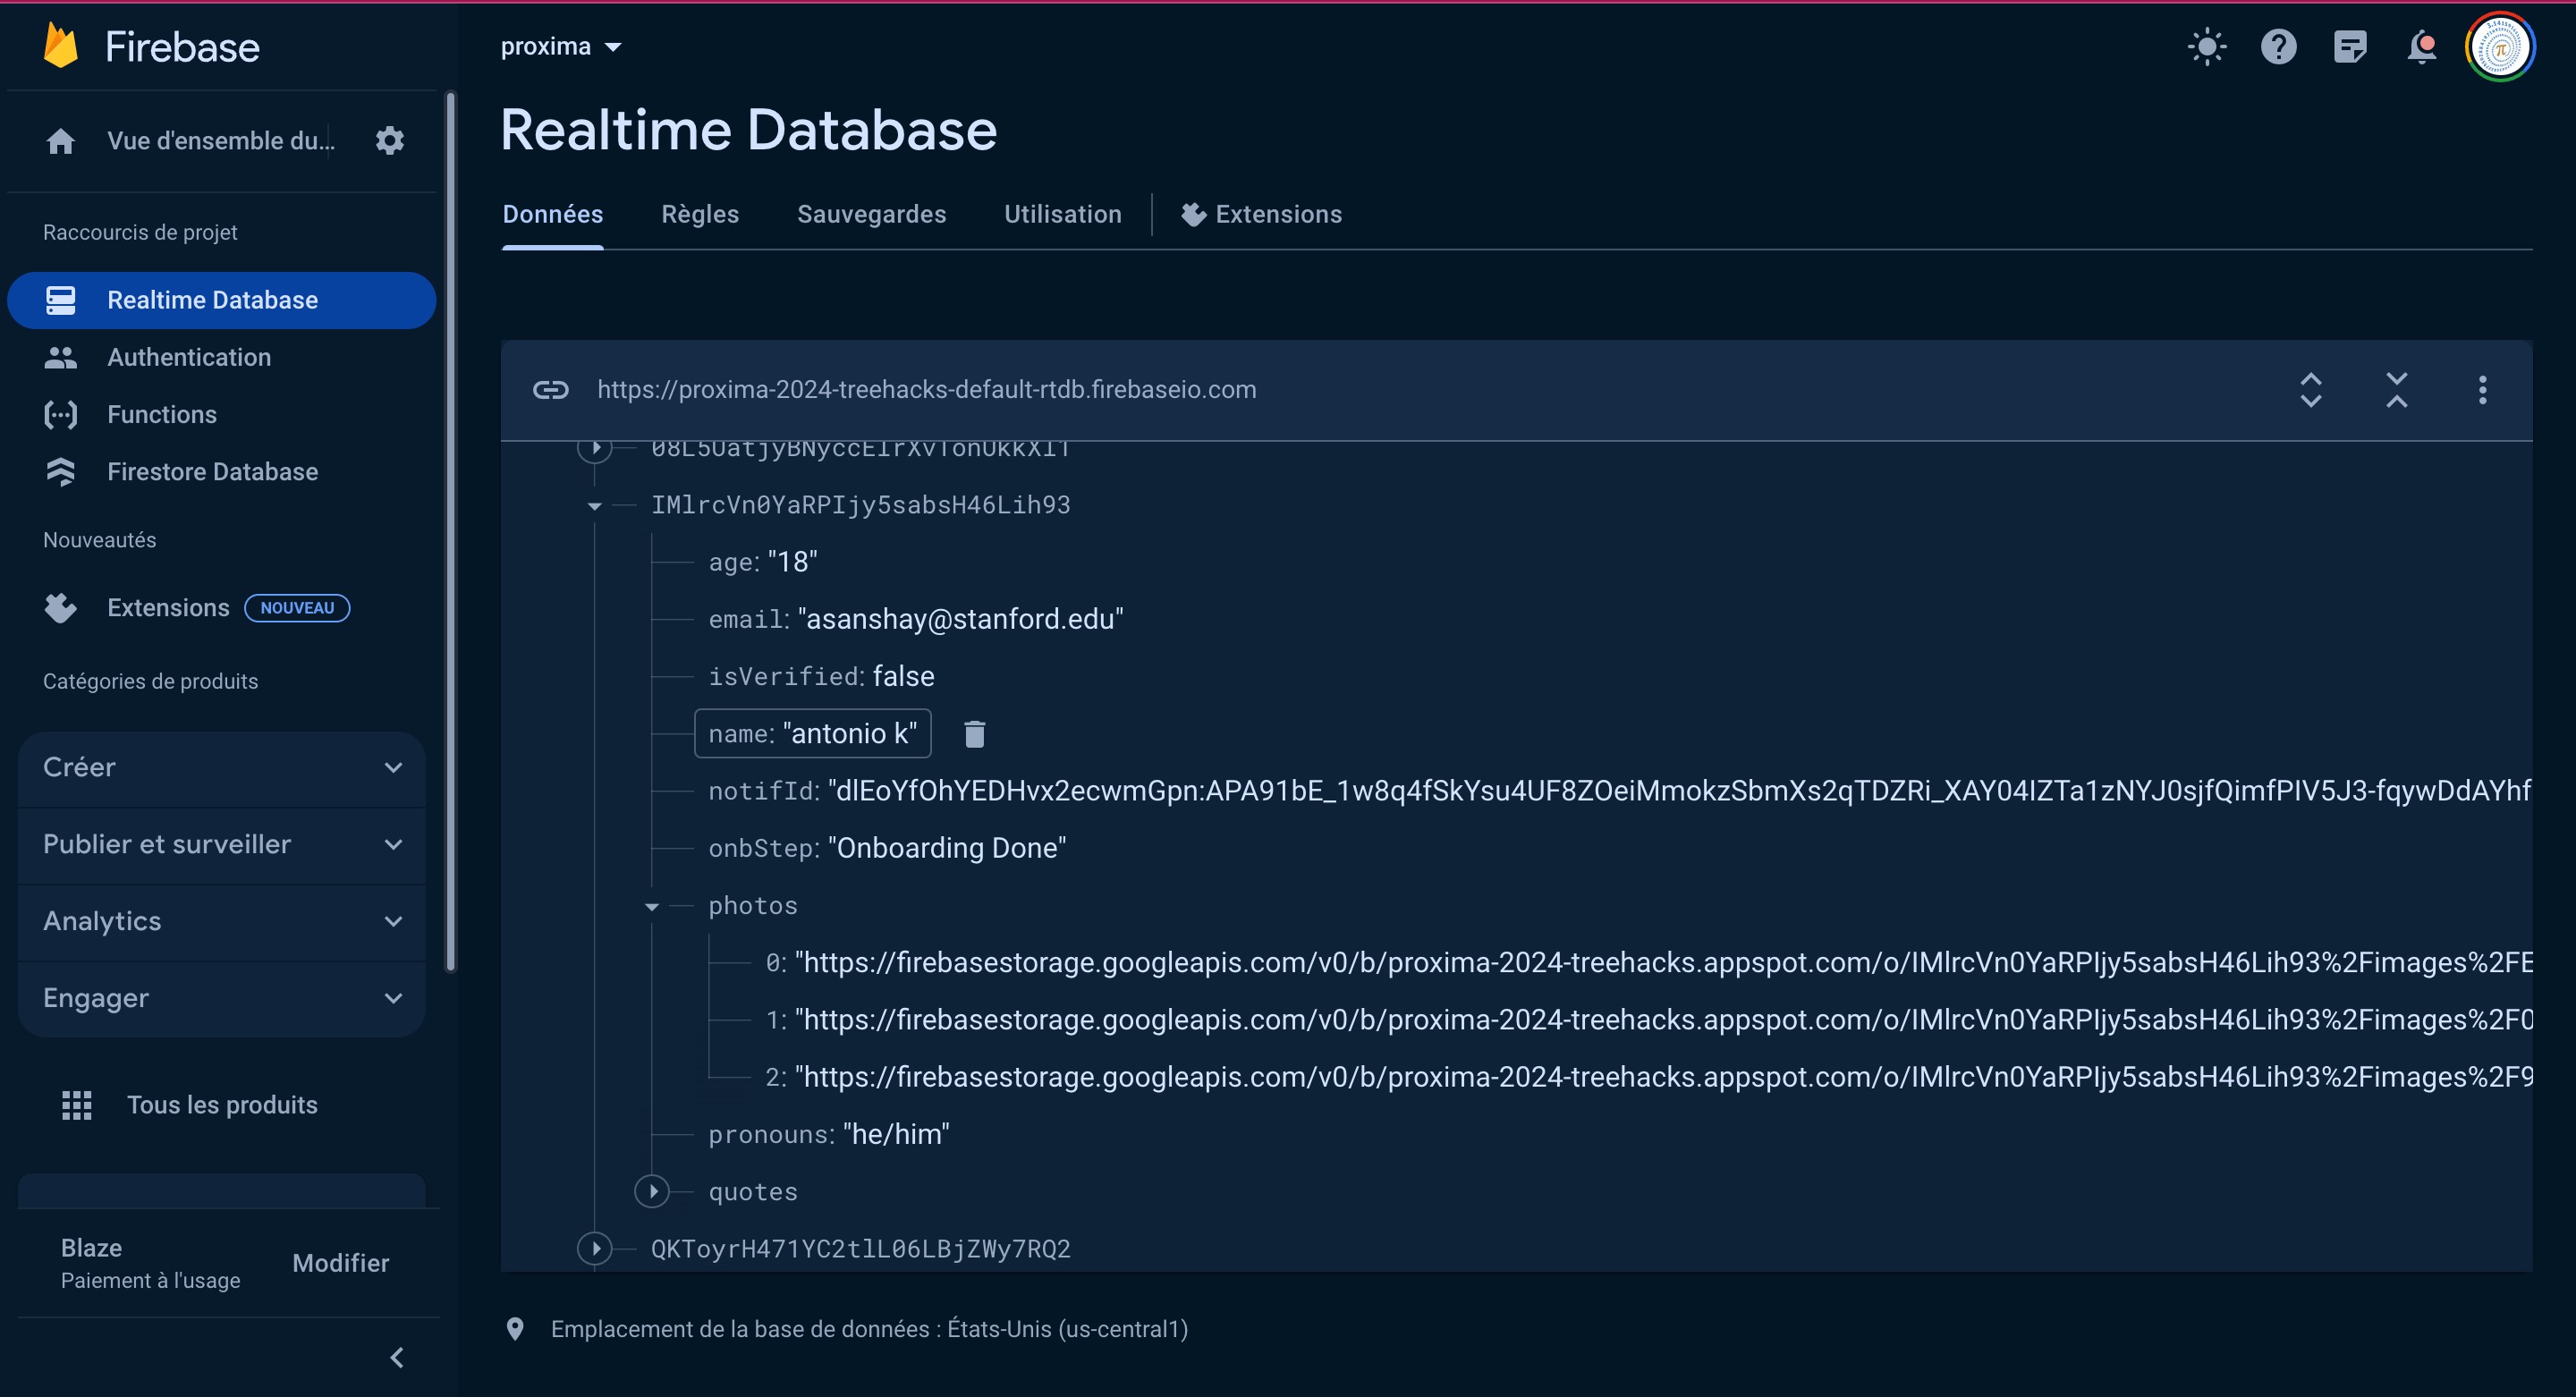Collapse the photos tree node

point(652,906)
